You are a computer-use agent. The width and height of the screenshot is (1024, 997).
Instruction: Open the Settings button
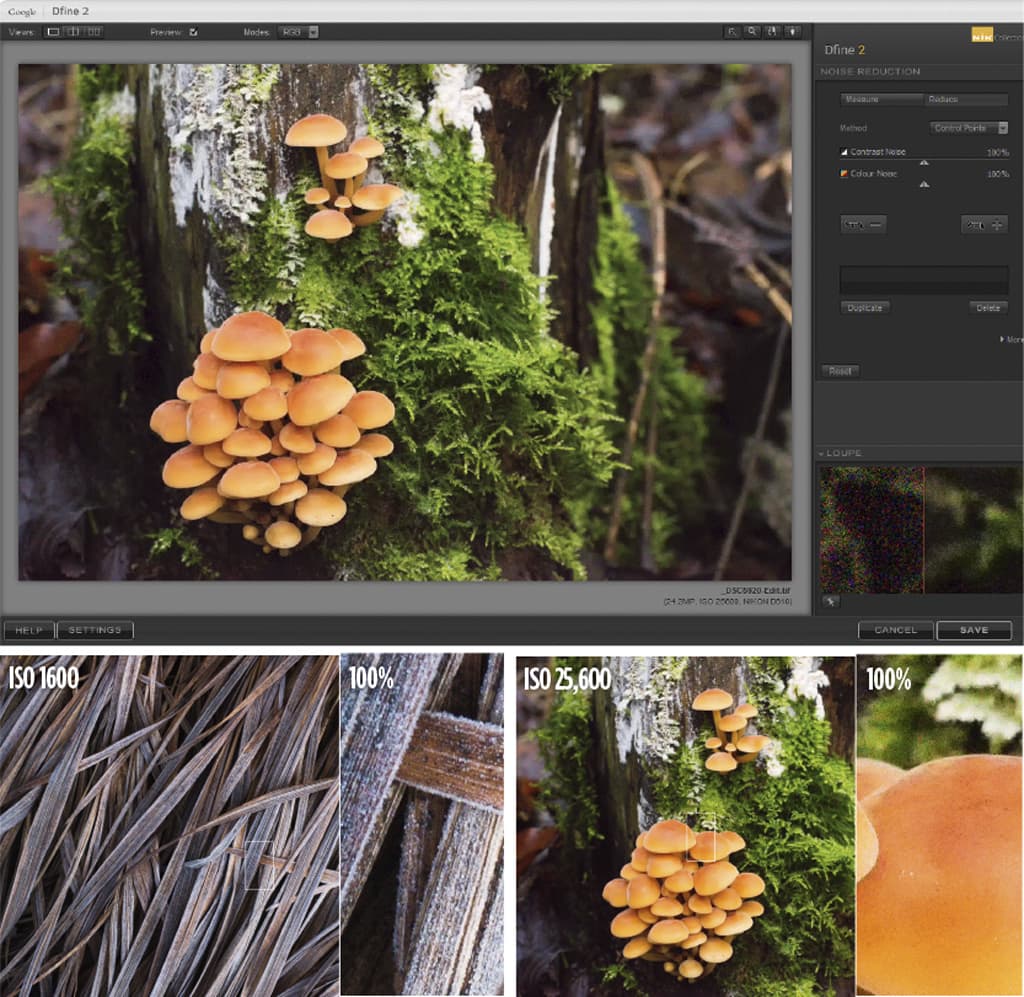(95, 630)
